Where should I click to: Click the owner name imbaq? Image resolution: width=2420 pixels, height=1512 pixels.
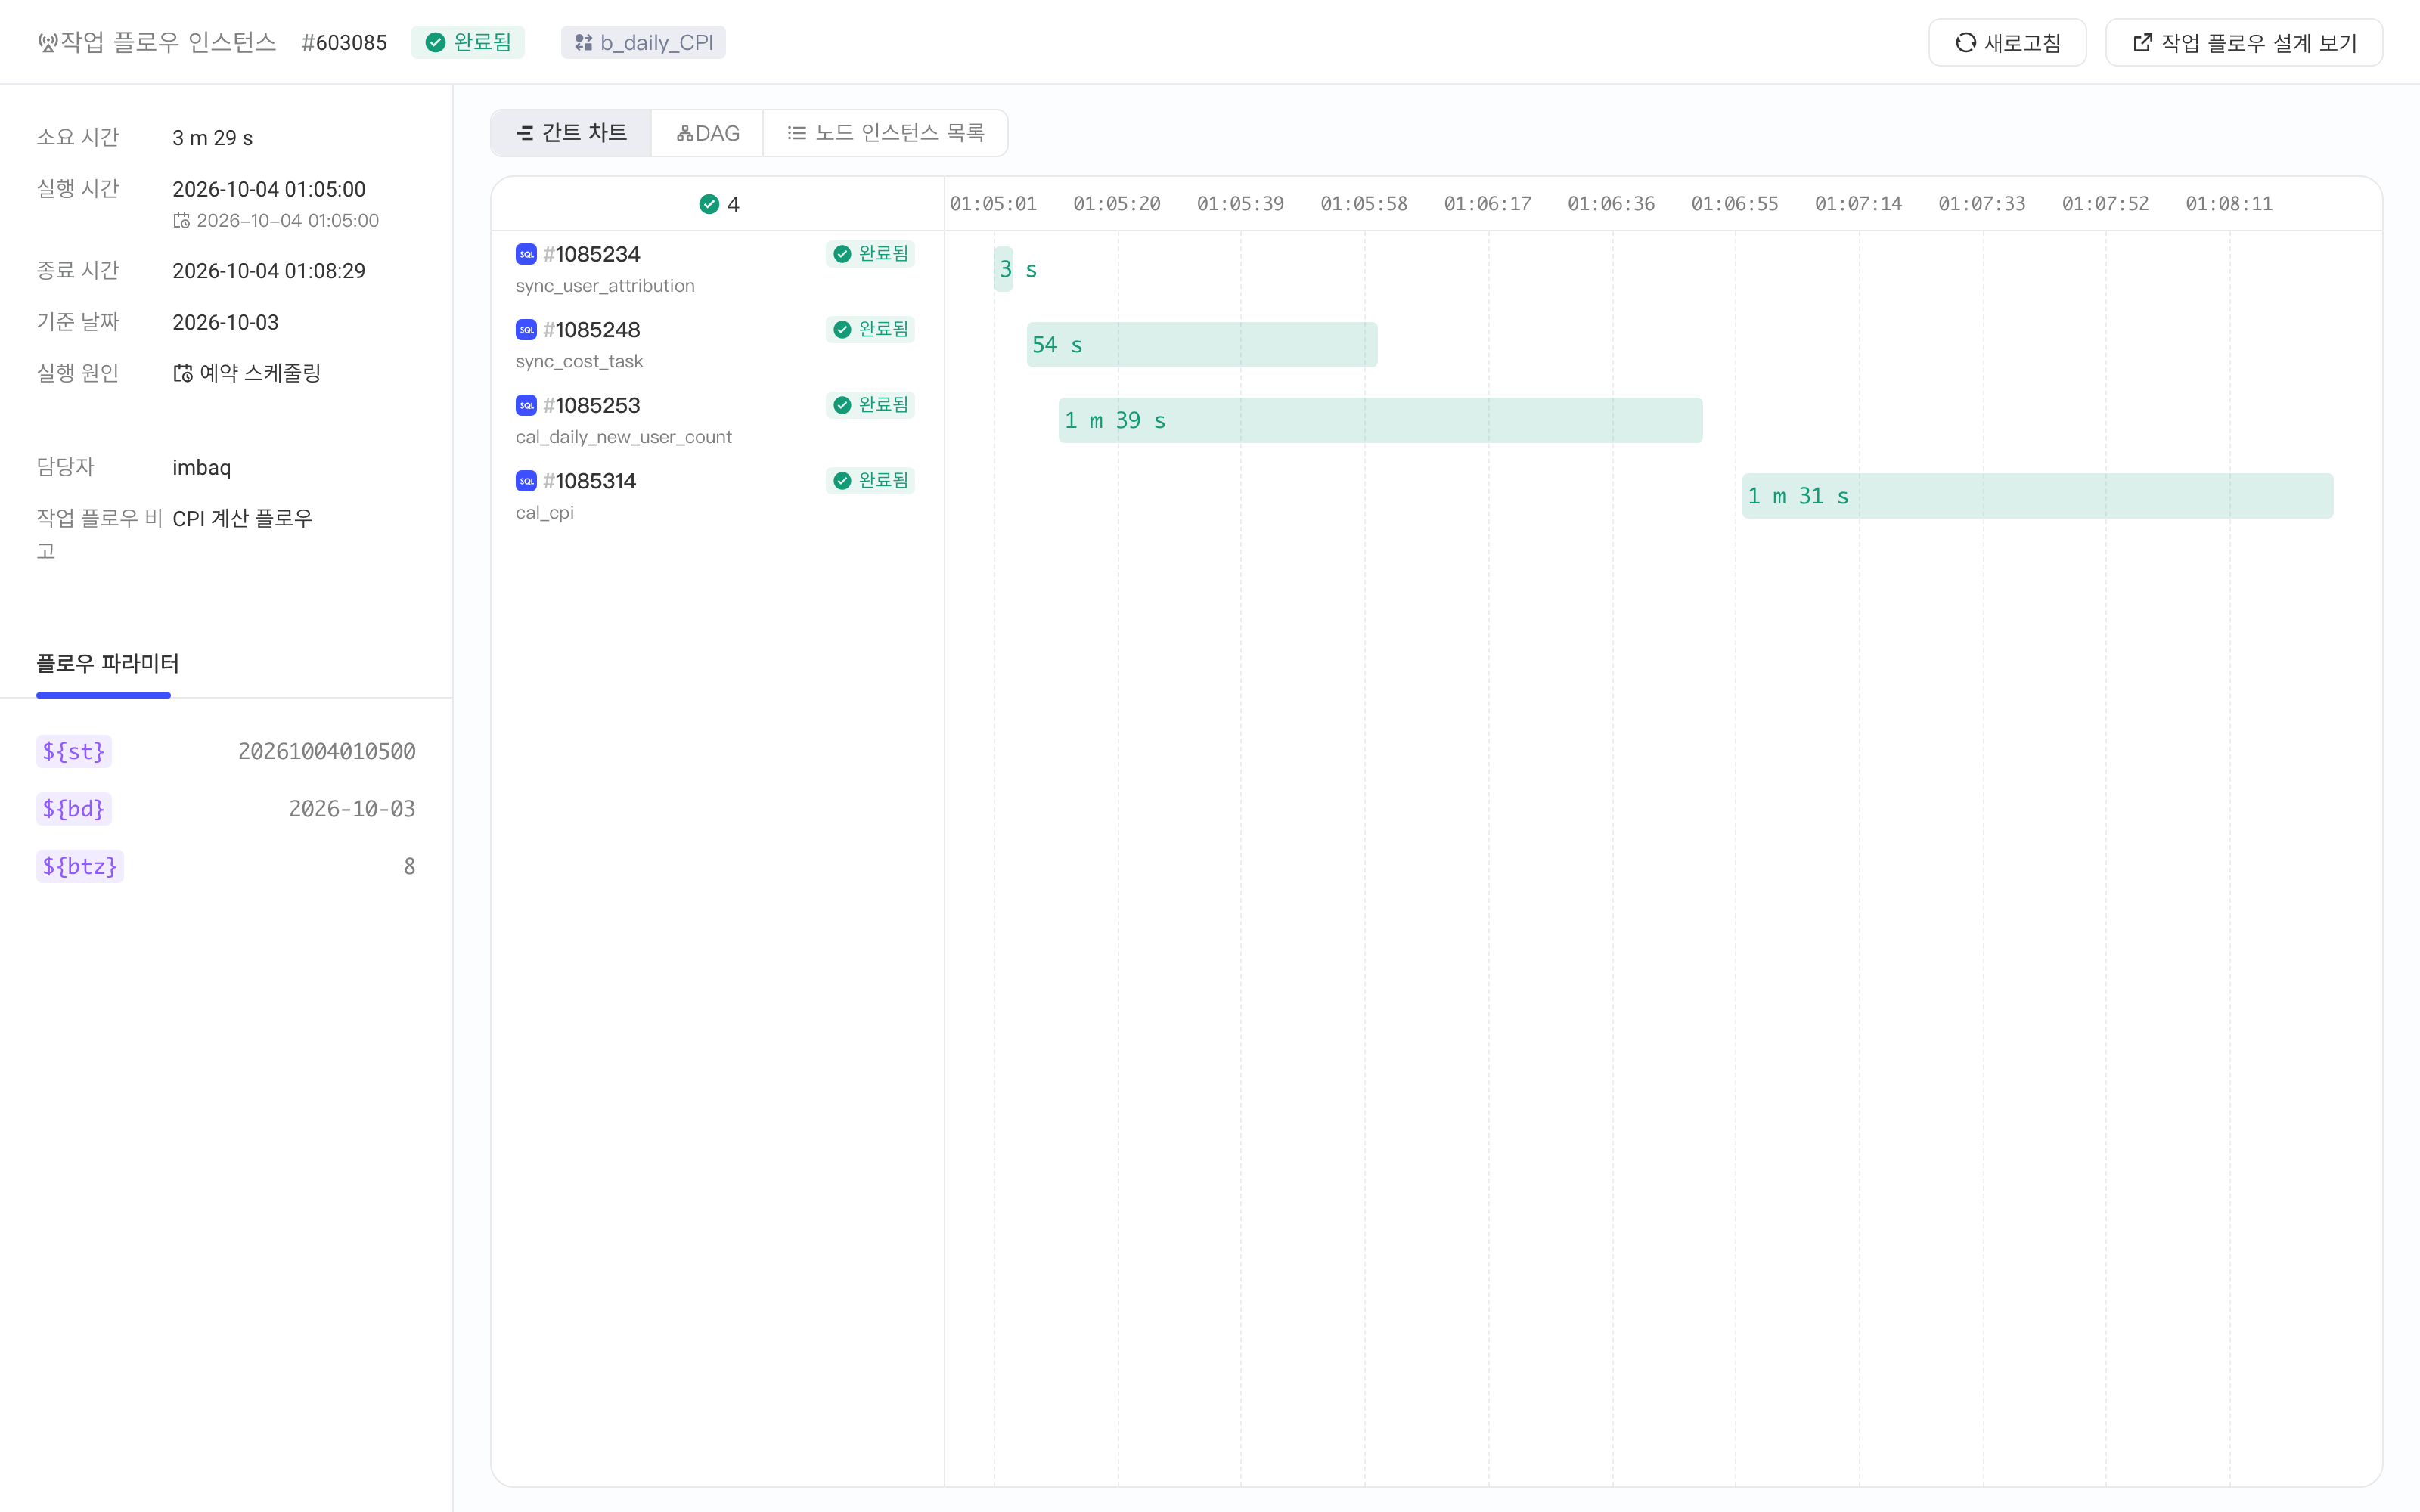[201, 467]
